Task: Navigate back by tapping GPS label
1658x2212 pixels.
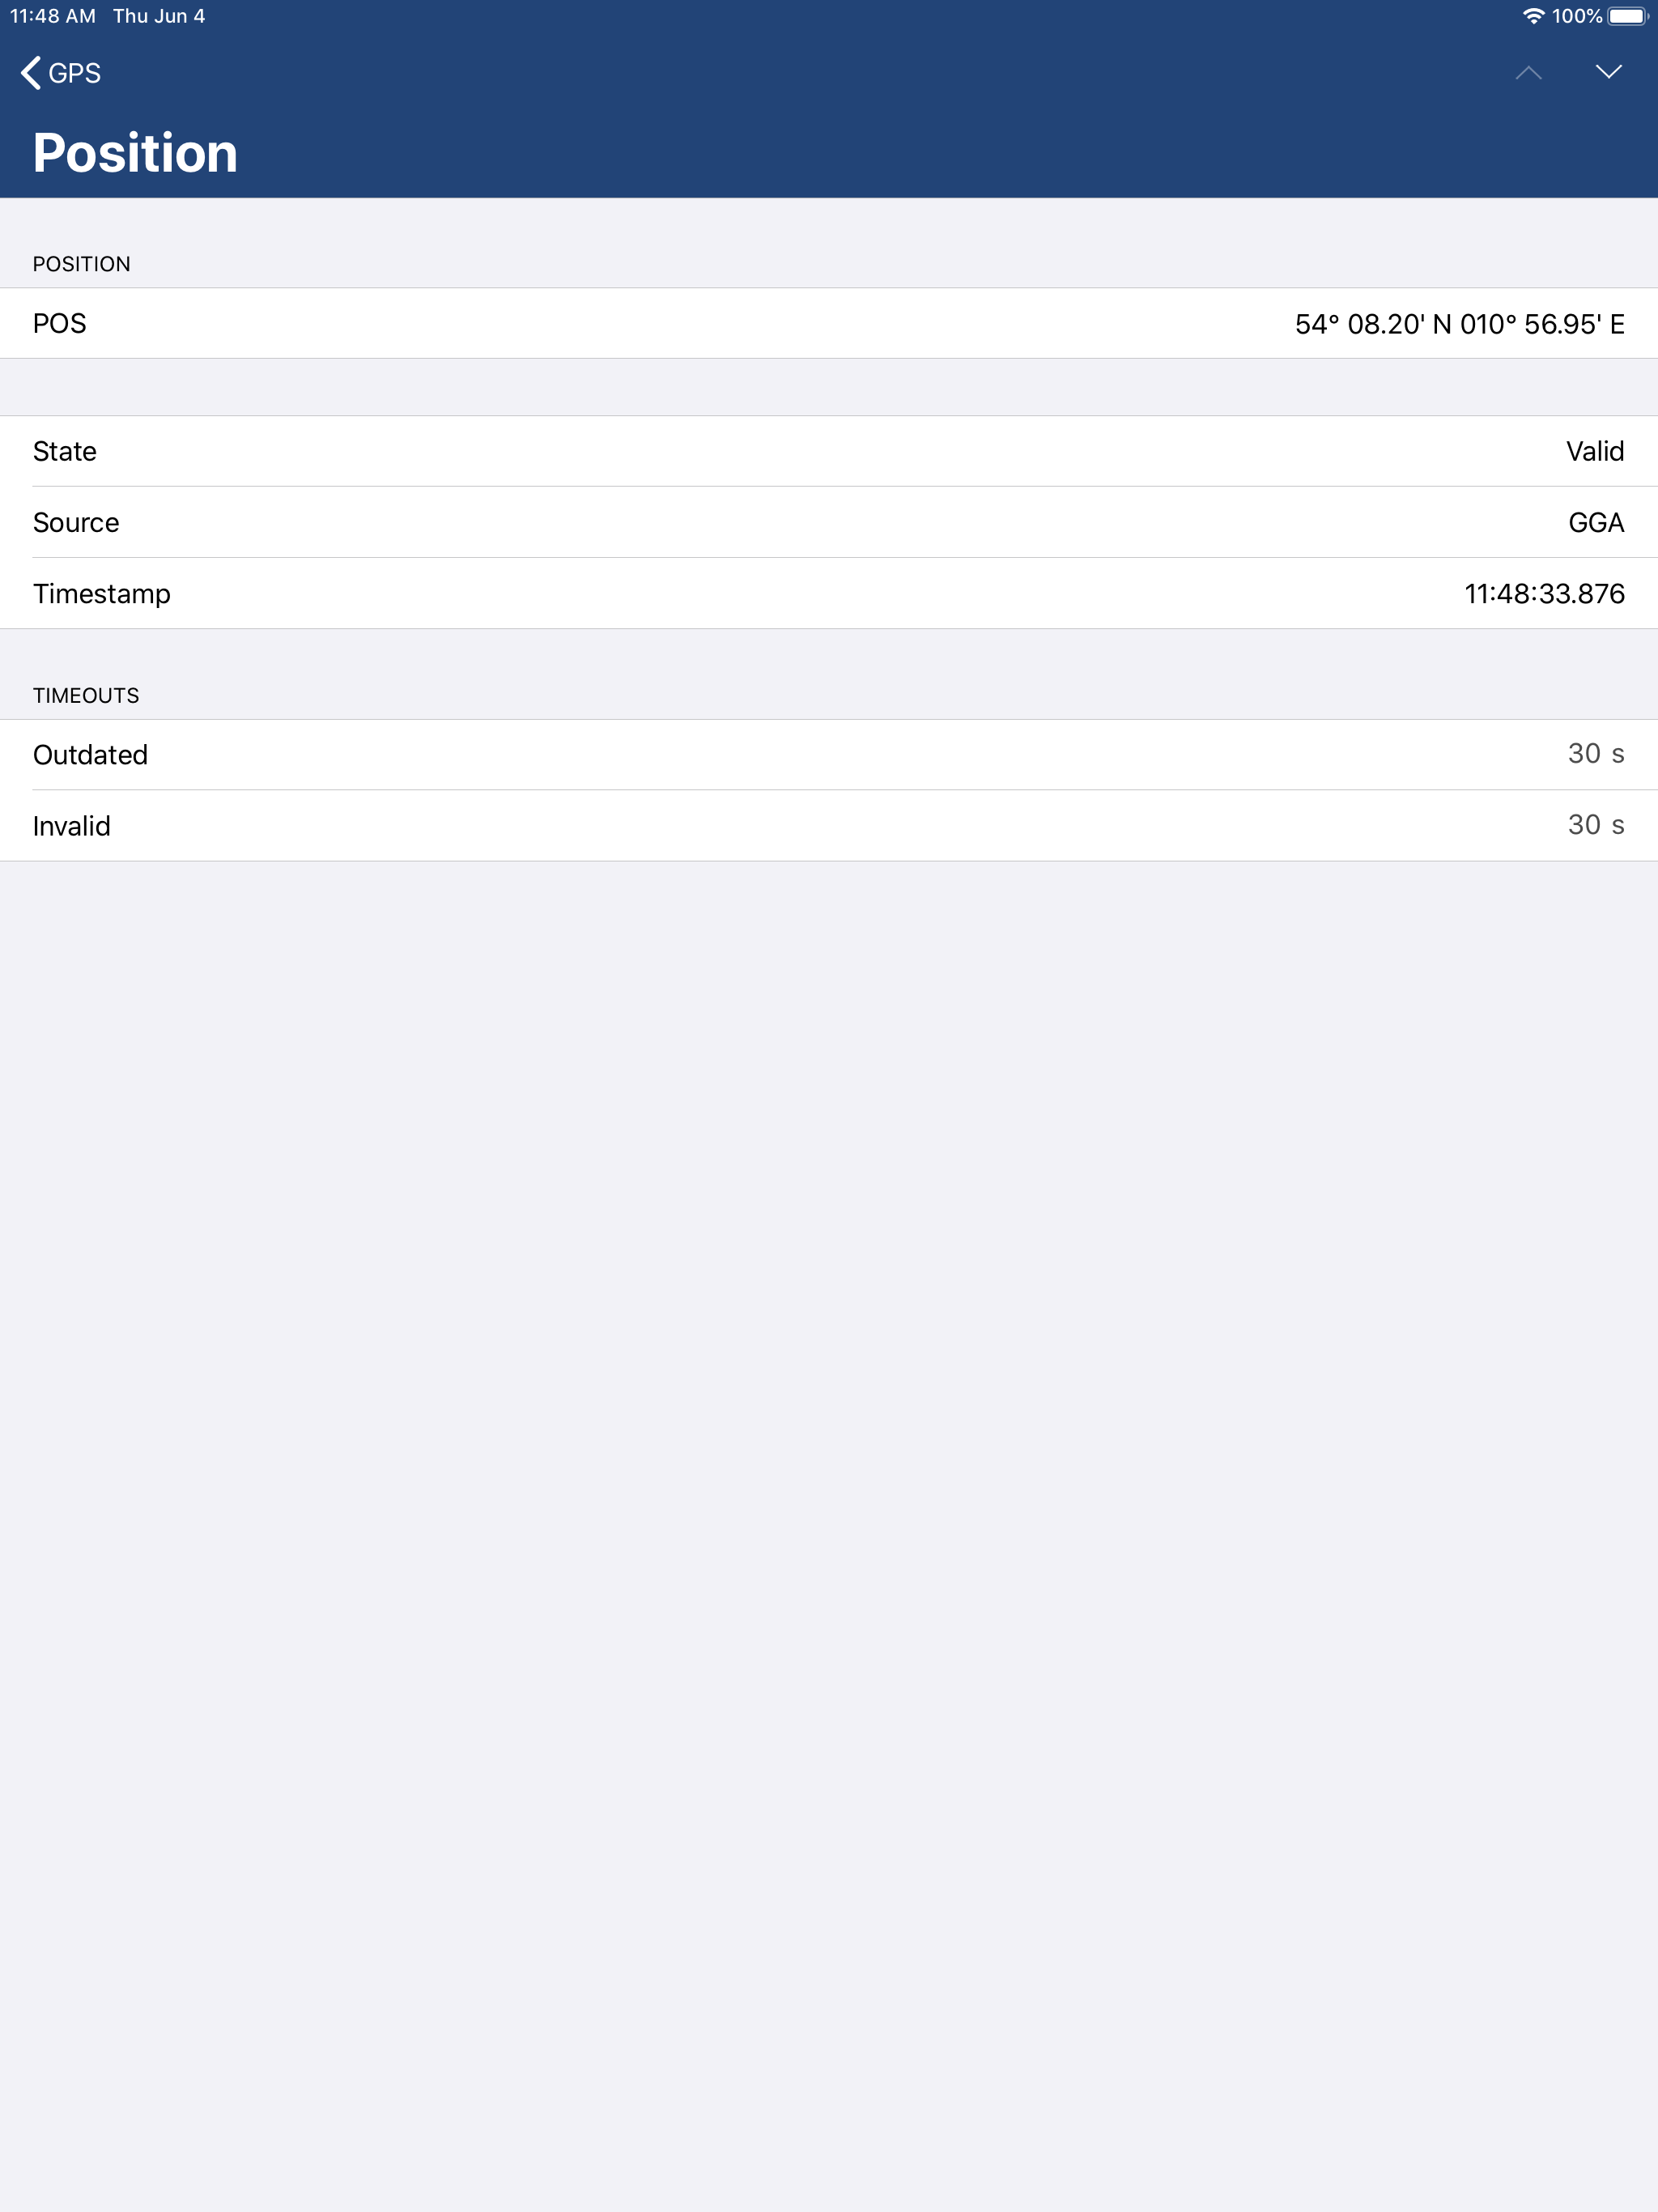Action: pyautogui.click(x=74, y=73)
